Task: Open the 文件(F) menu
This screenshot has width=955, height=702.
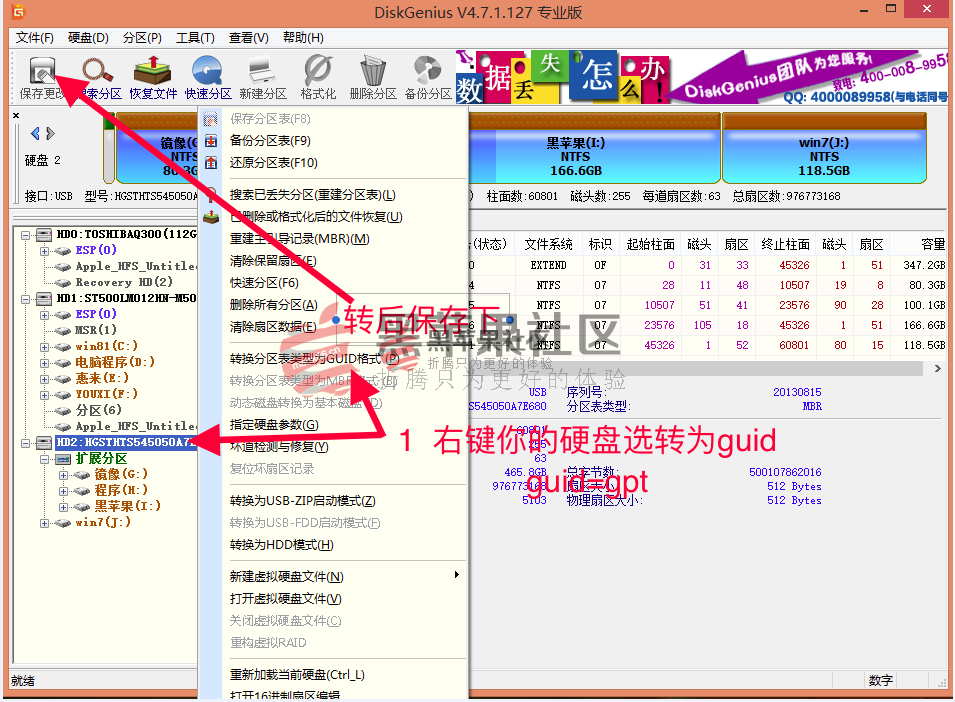Action: click(x=35, y=38)
